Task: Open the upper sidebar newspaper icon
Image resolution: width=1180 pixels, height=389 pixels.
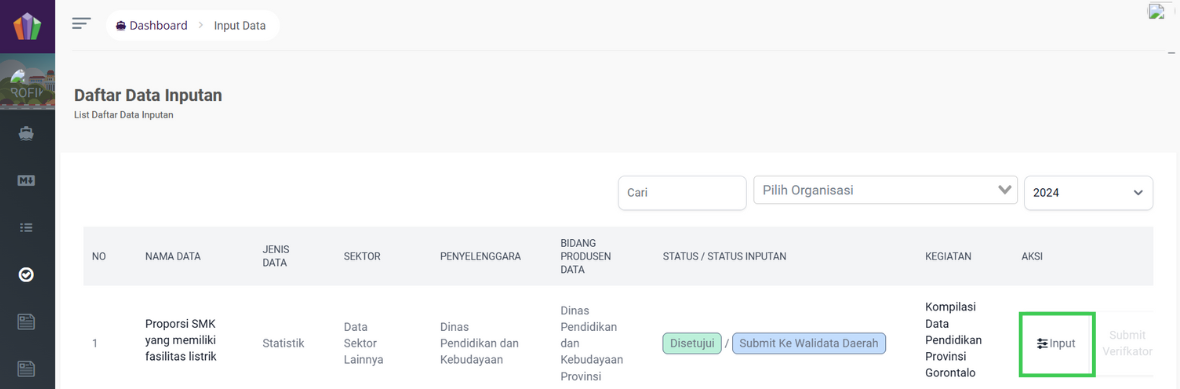Action: pos(26,321)
